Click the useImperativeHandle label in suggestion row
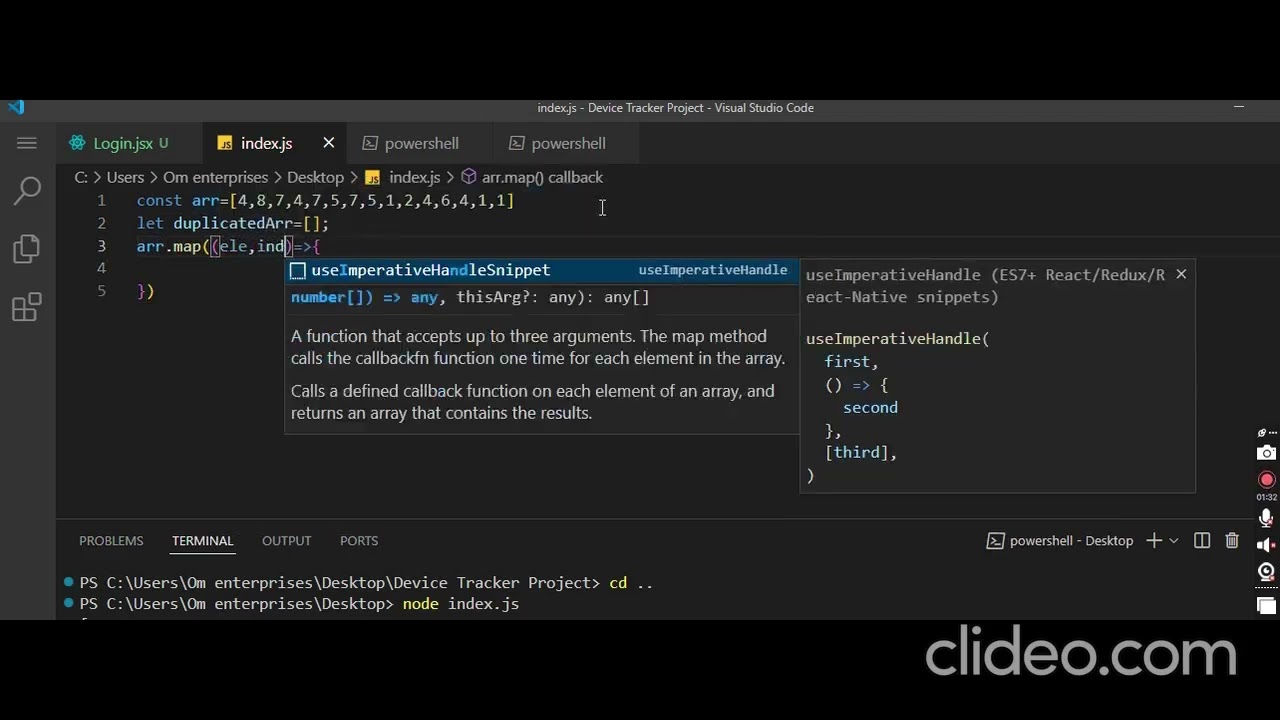 click(713, 270)
